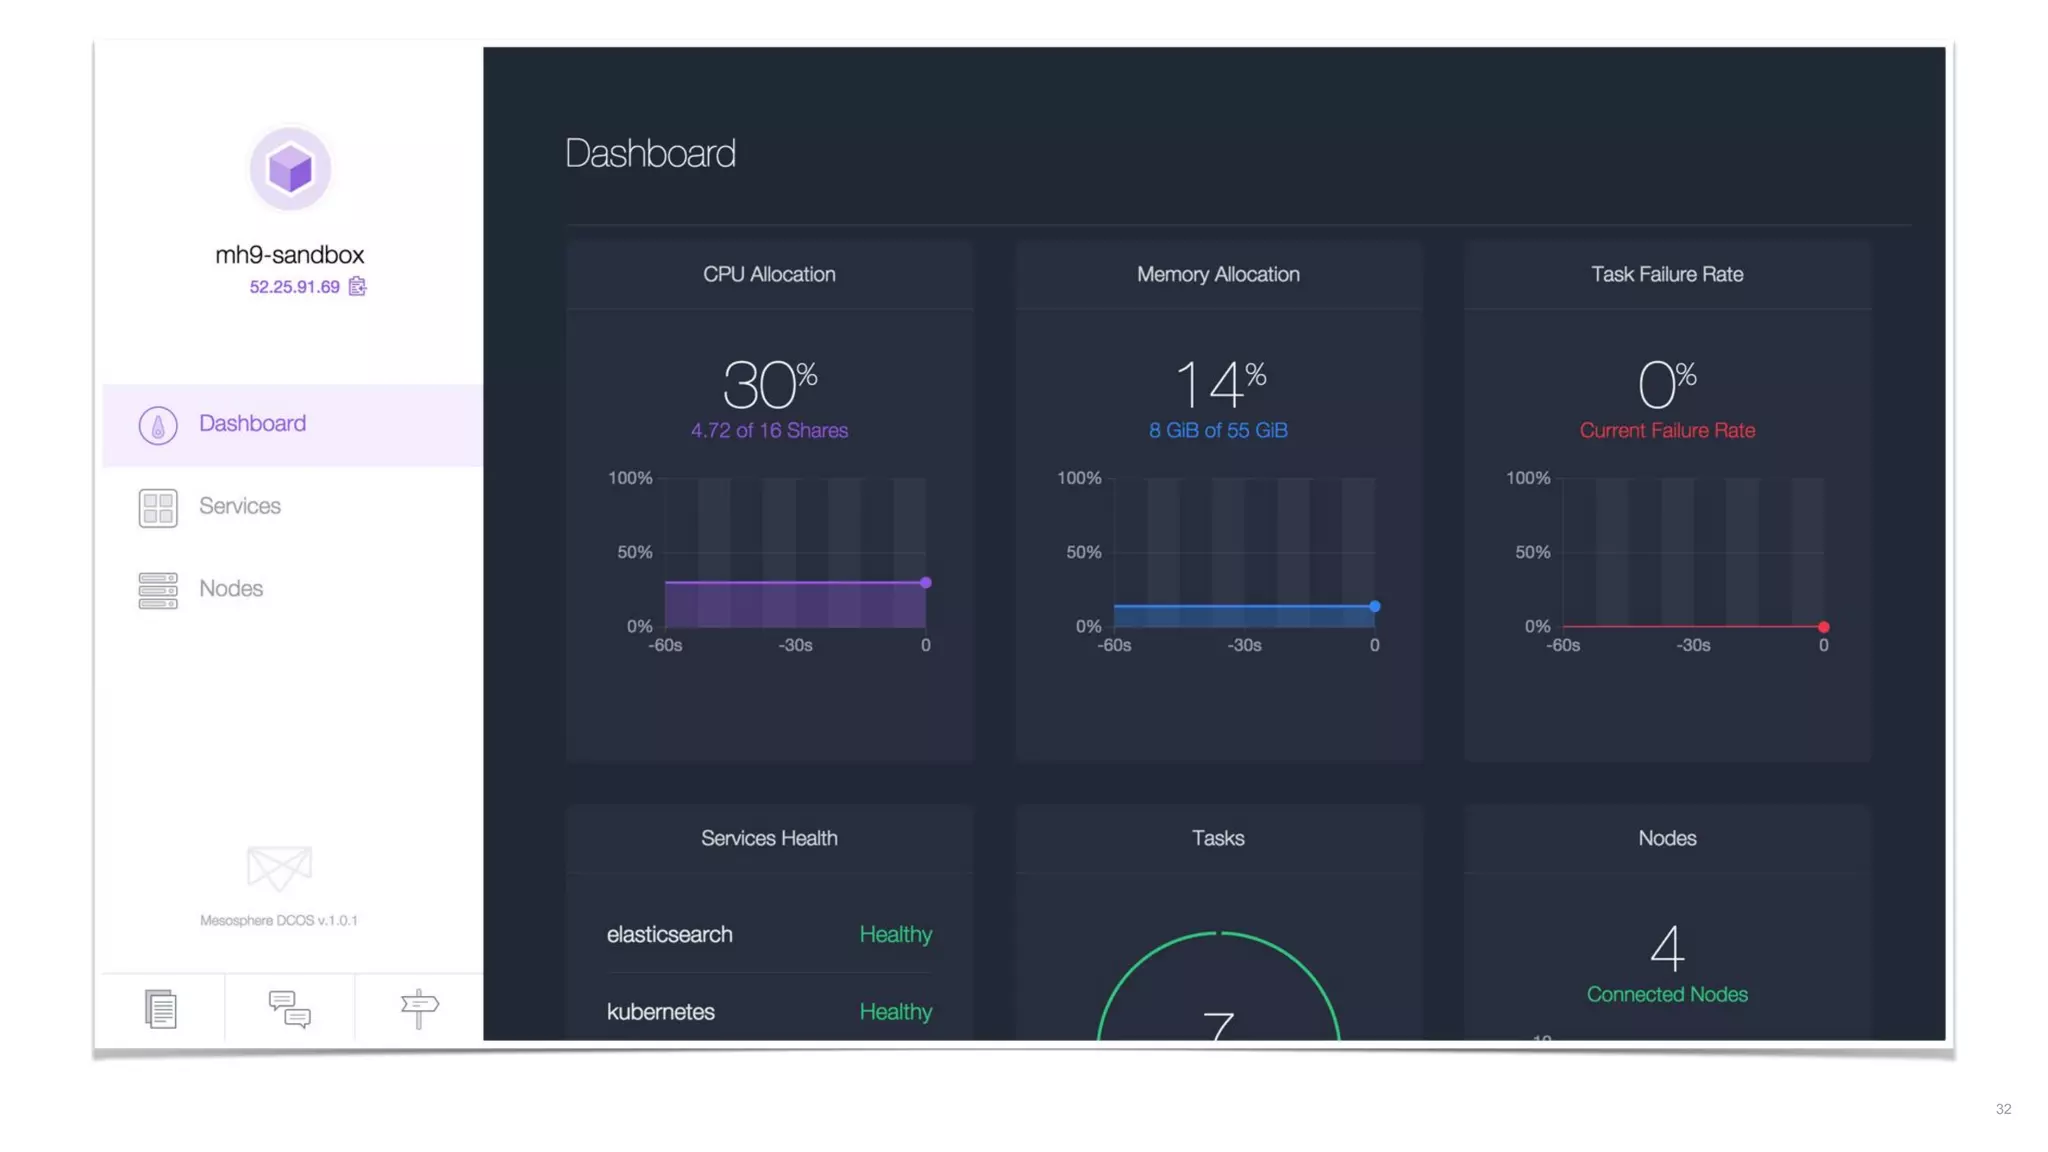
Task: Click the signpost tour icon
Action: [419, 1008]
